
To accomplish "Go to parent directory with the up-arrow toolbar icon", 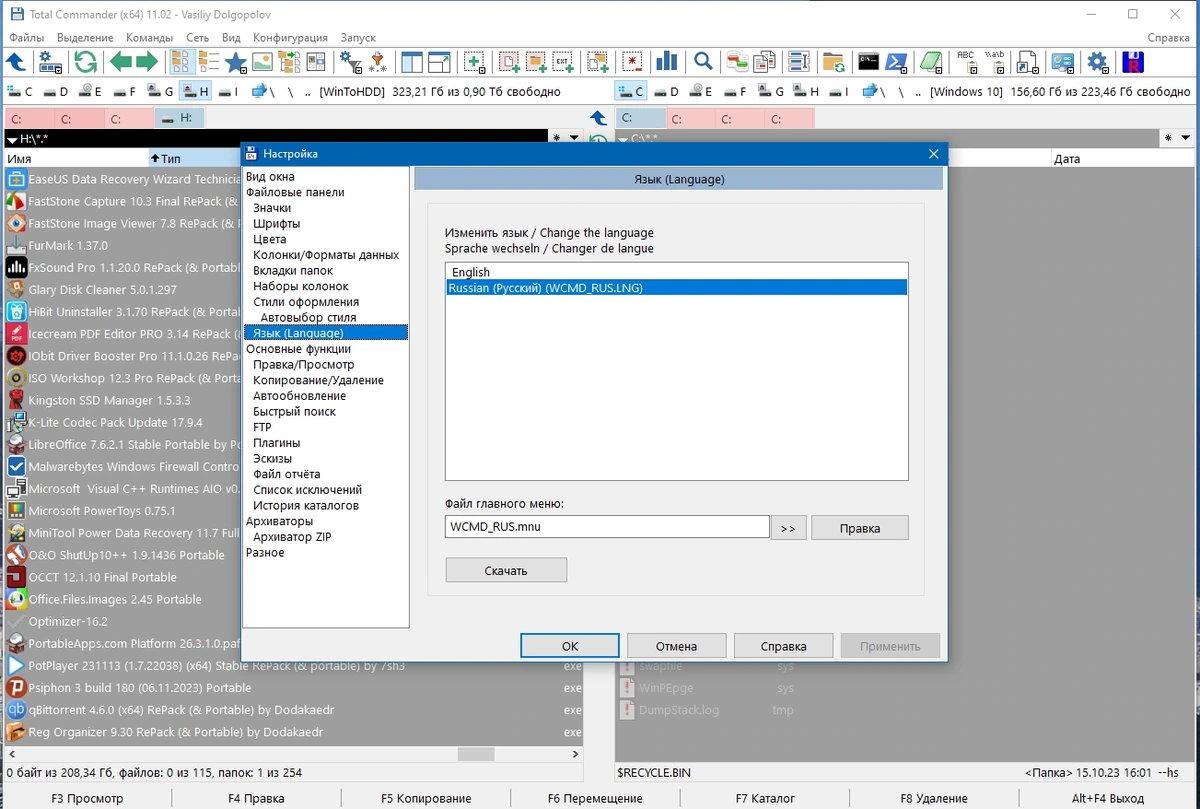I will point(16,62).
